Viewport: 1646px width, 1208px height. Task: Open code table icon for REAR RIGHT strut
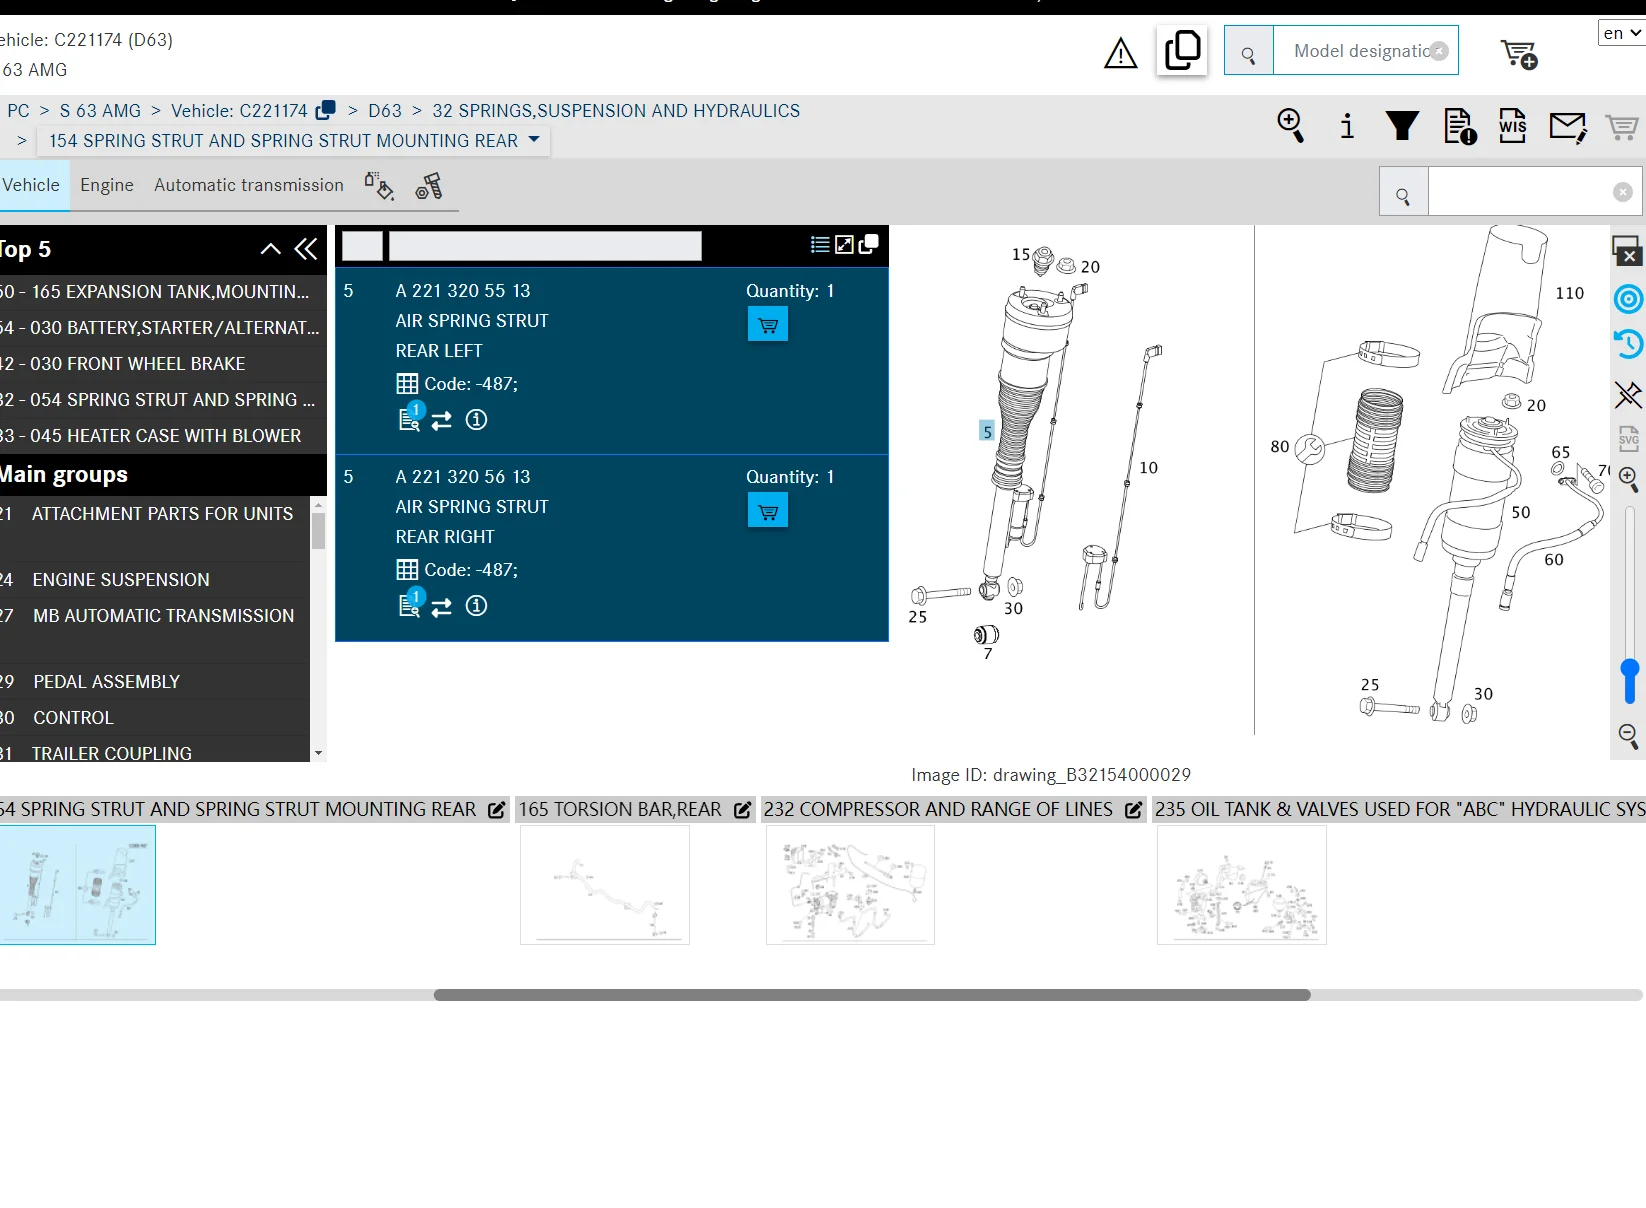(407, 570)
